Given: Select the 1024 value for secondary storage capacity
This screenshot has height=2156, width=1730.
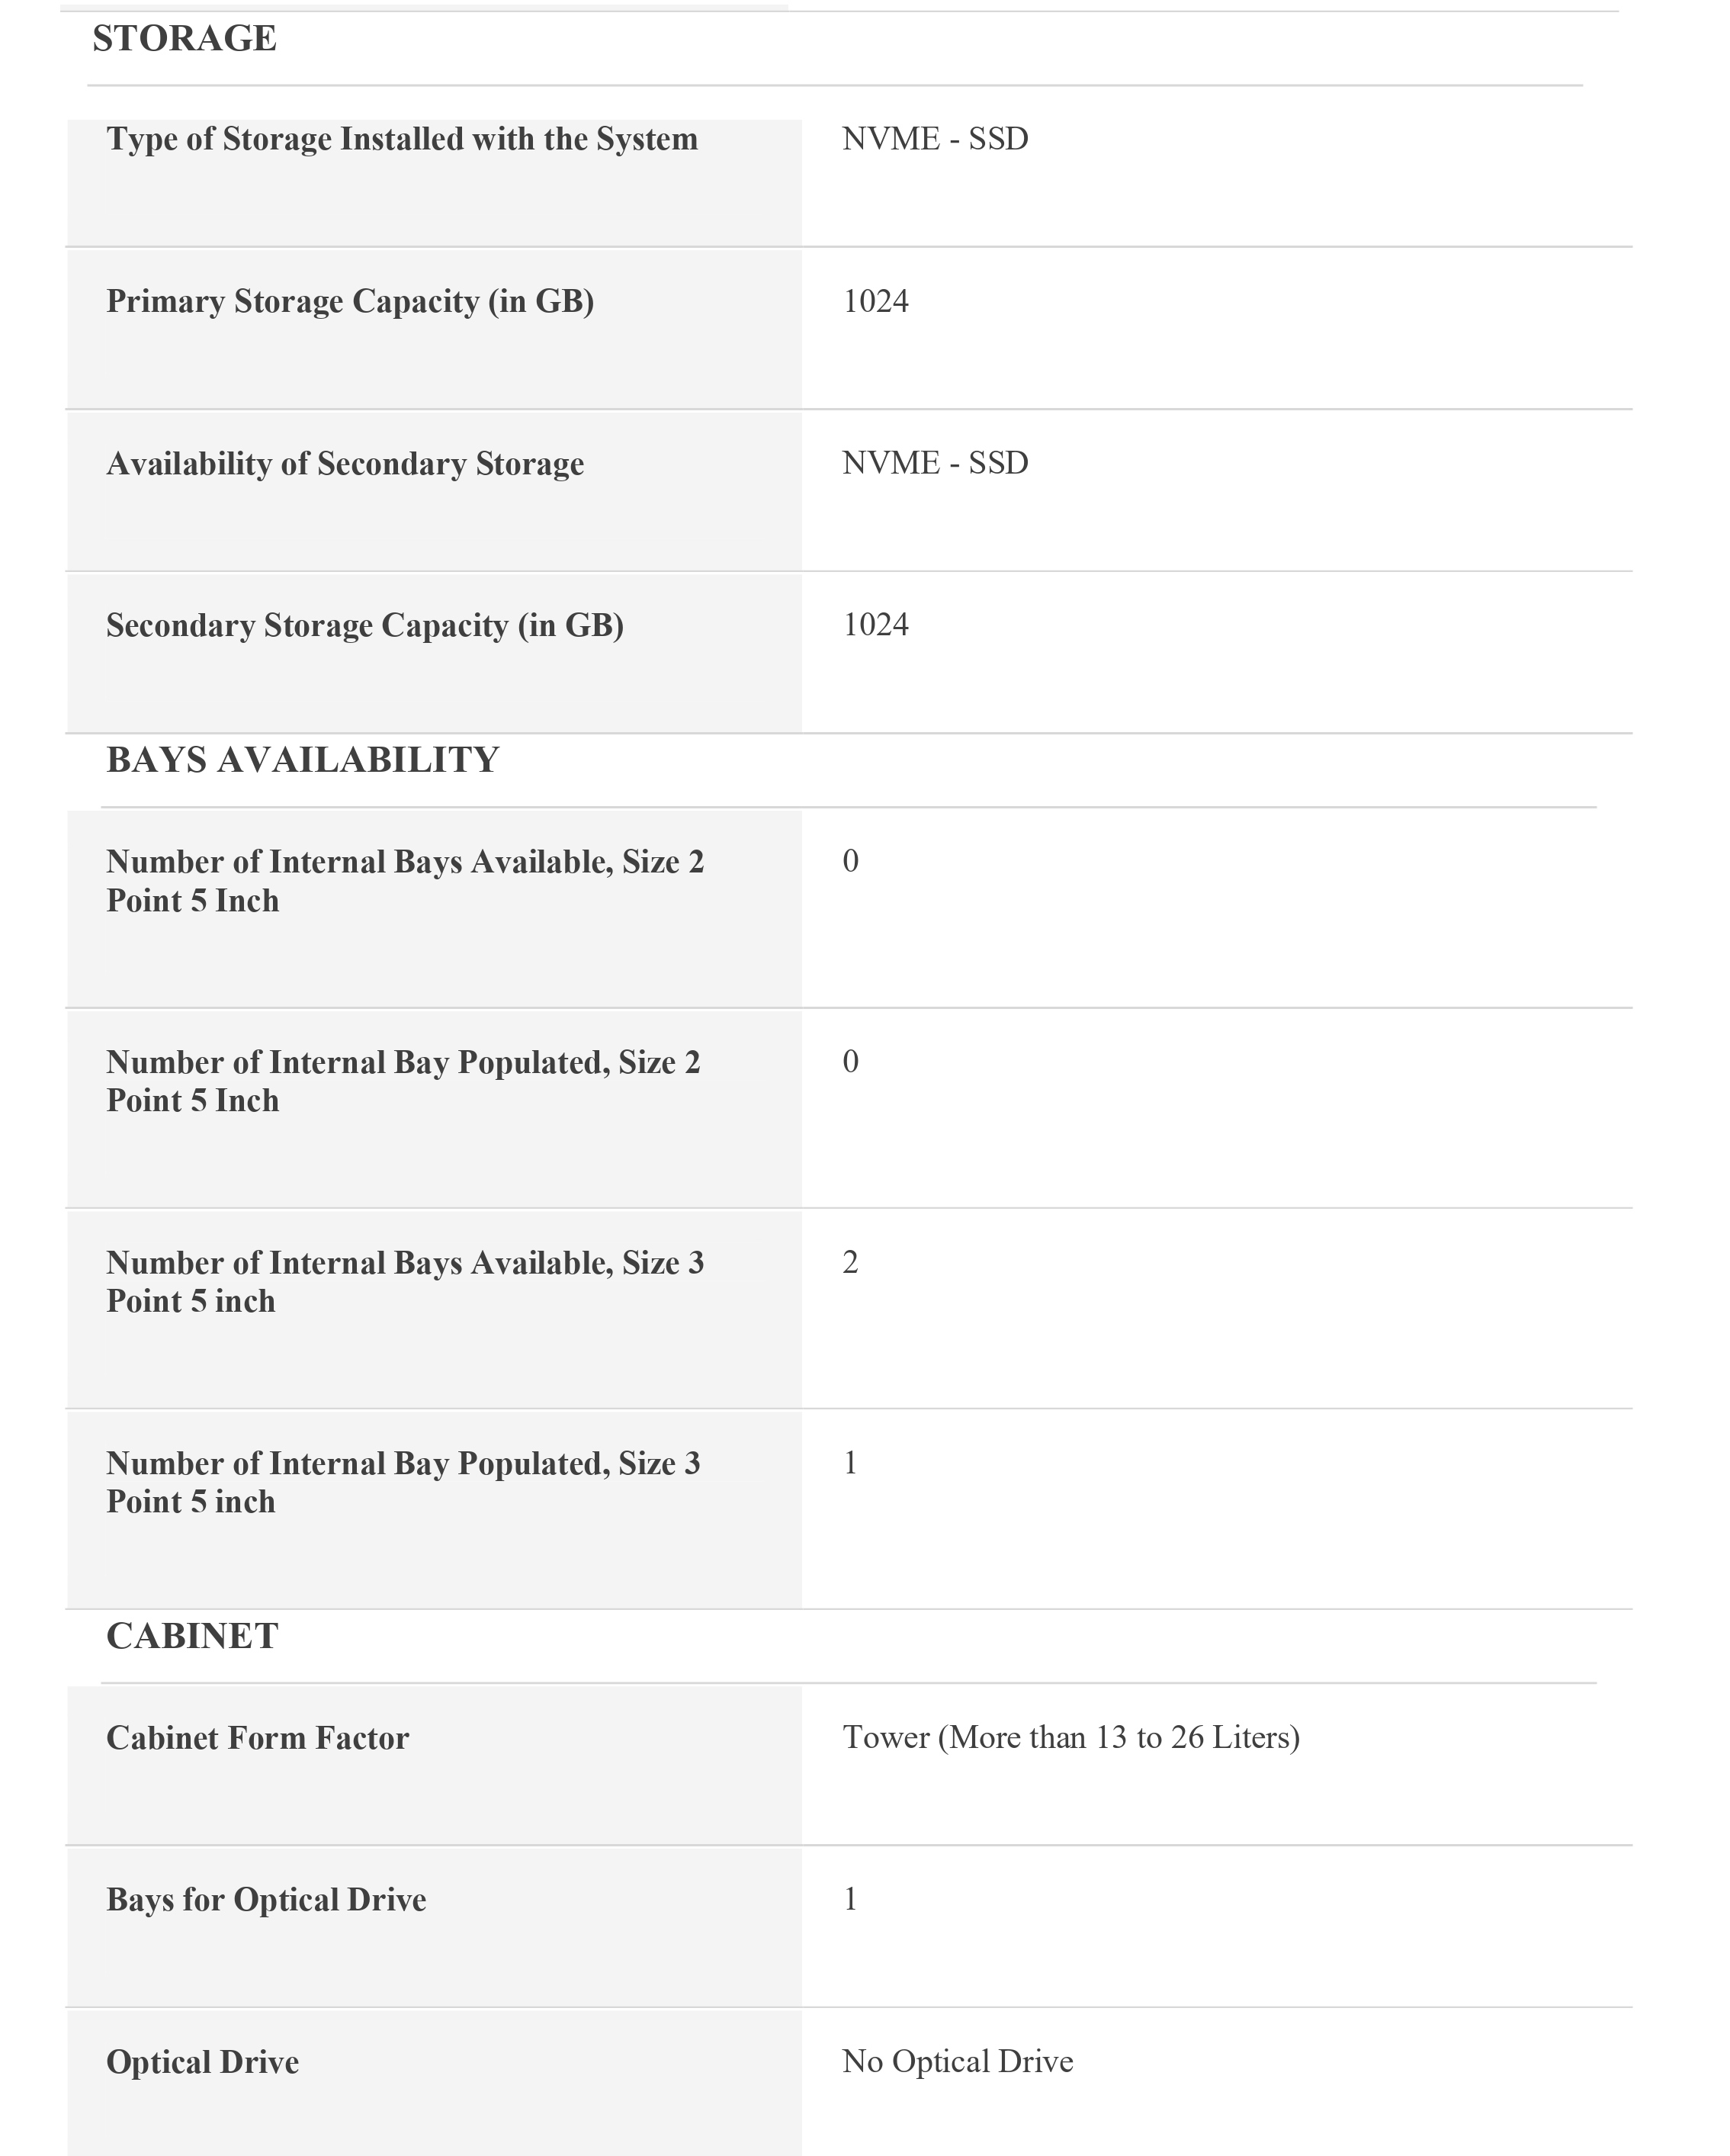Looking at the screenshot, I should coord(876,625).
